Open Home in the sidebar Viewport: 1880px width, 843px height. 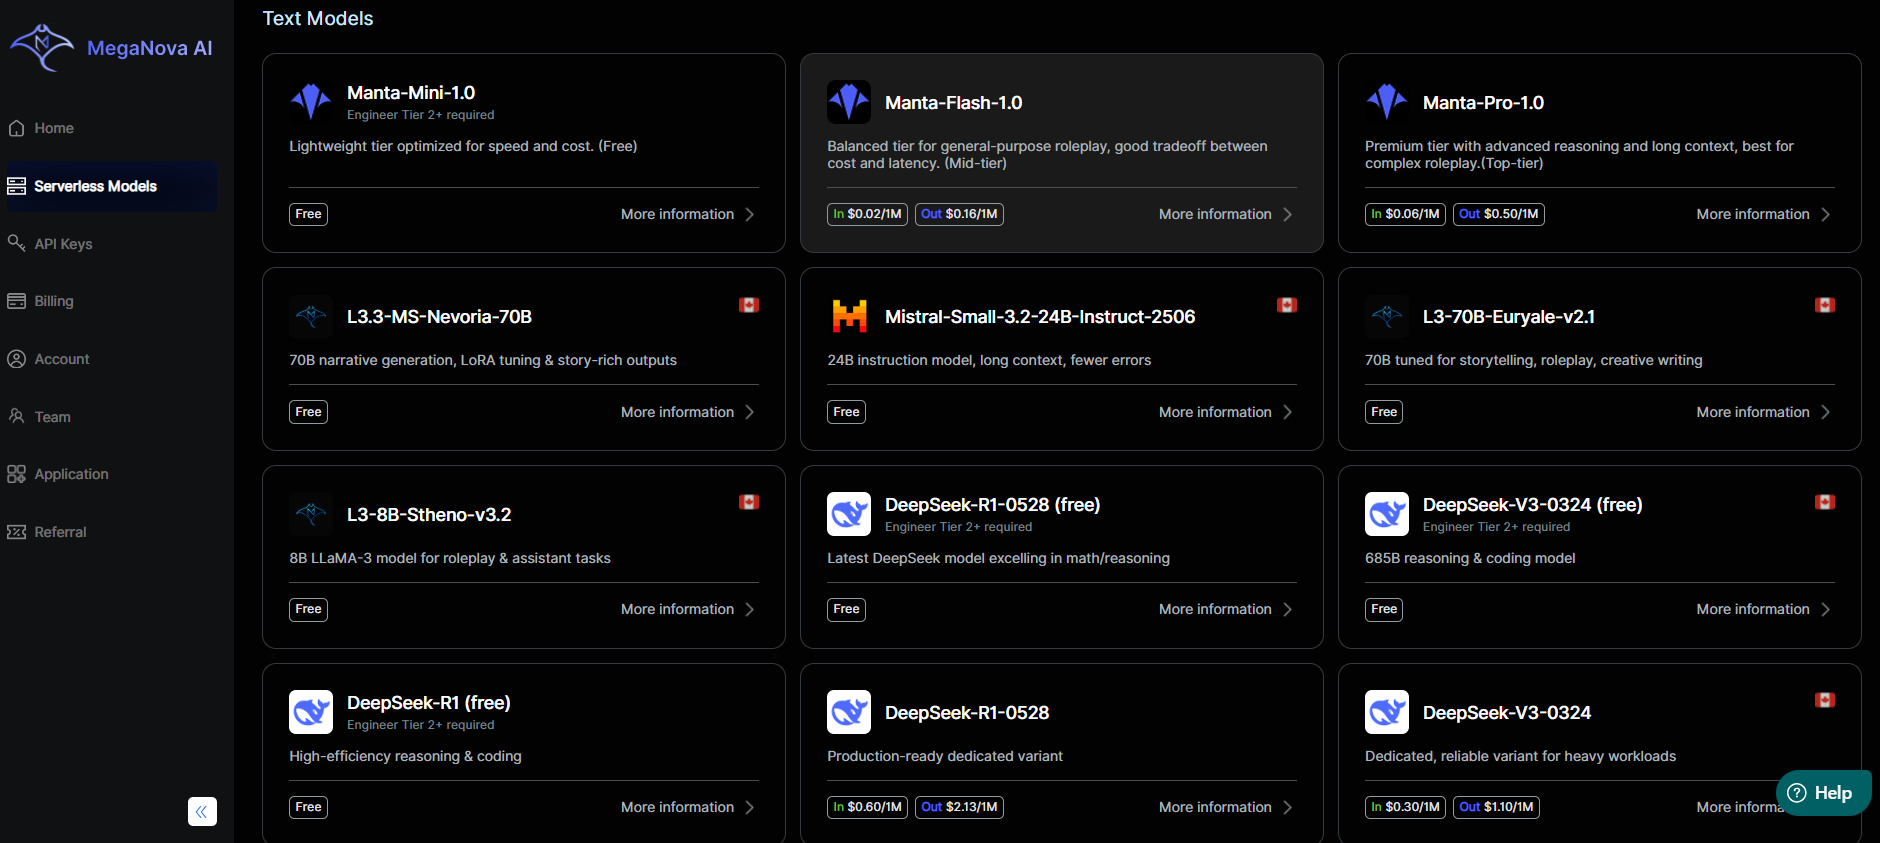click(x=54, y=128)
